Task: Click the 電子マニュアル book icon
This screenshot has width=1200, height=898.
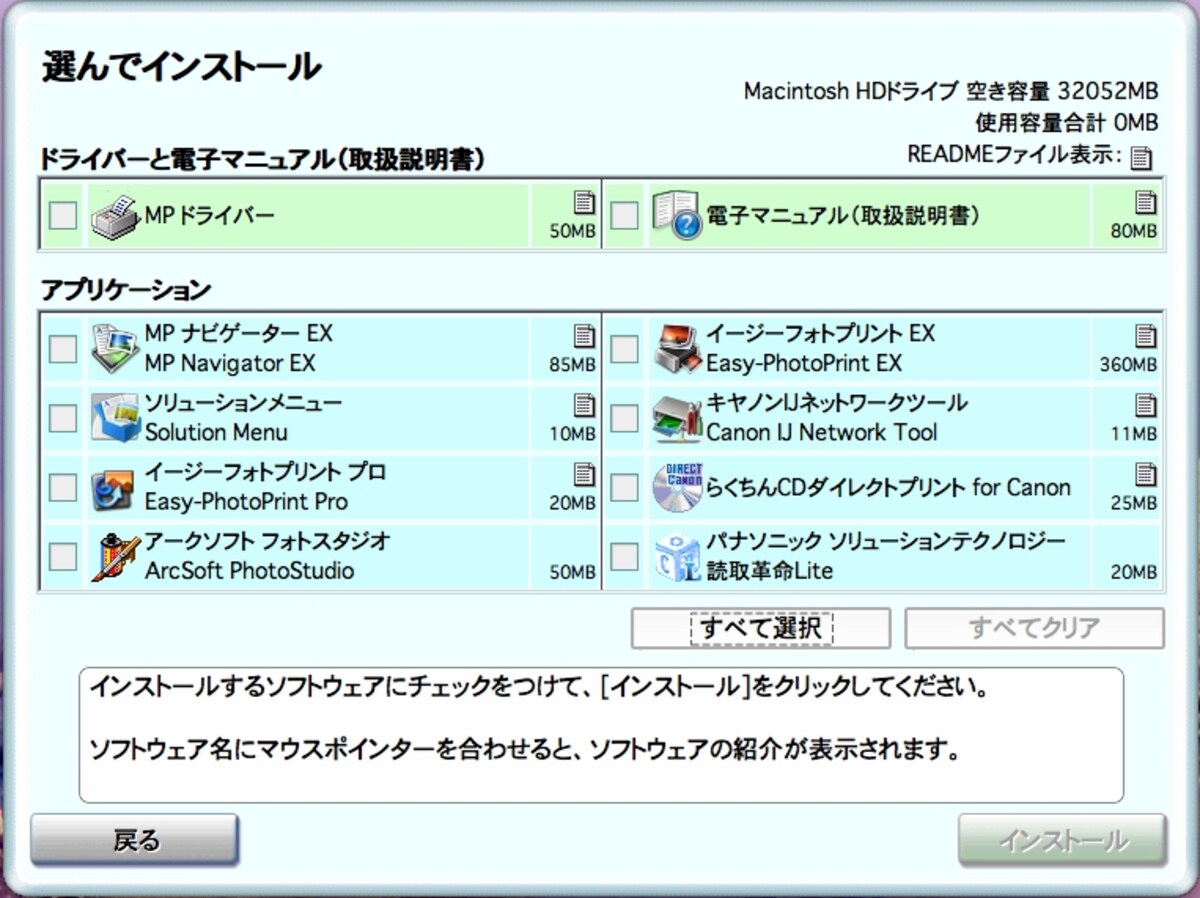Action: click(676, 216)
